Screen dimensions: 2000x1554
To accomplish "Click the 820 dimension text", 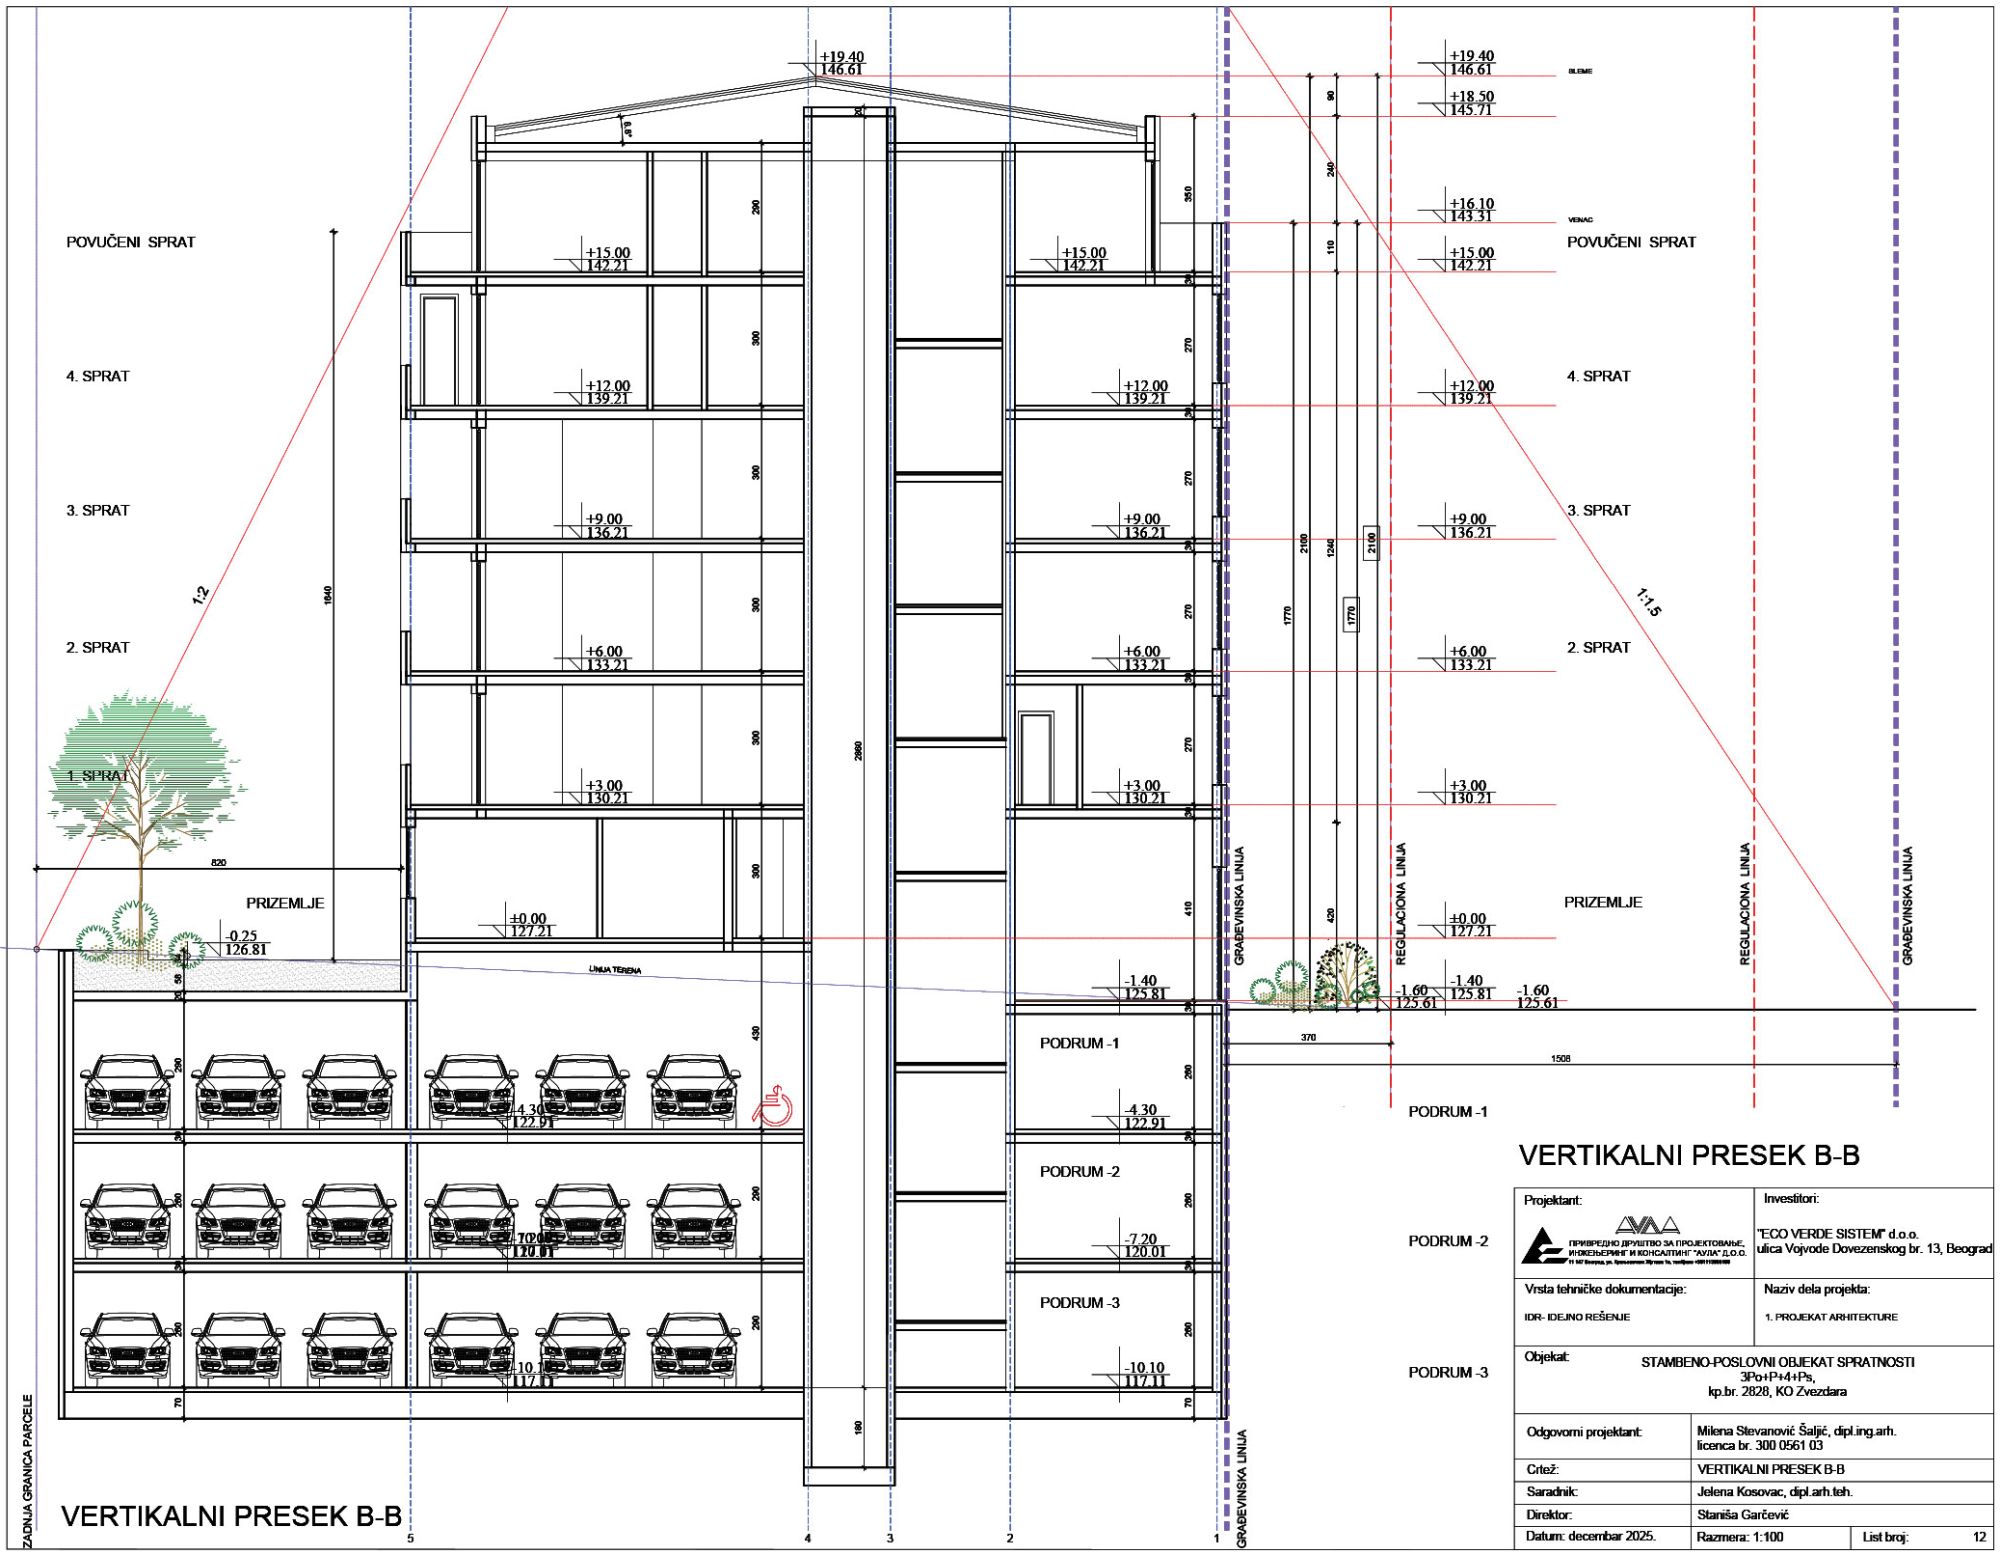I will click(218, 861).
